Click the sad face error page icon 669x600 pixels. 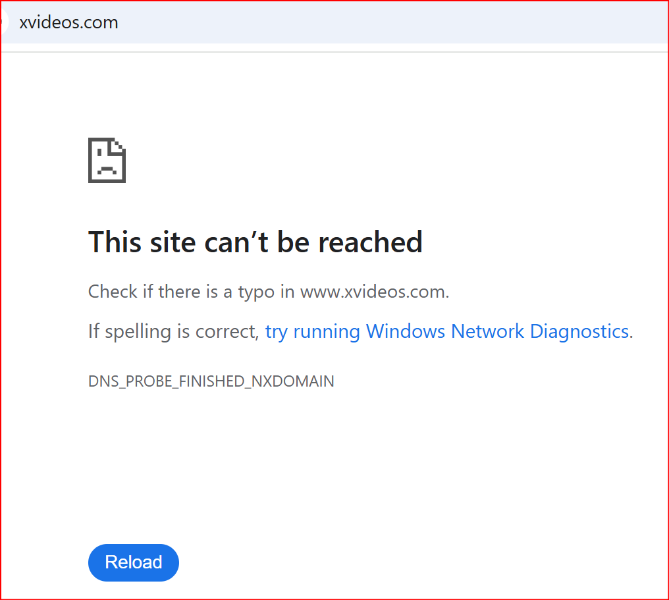[x=107, y=160]
